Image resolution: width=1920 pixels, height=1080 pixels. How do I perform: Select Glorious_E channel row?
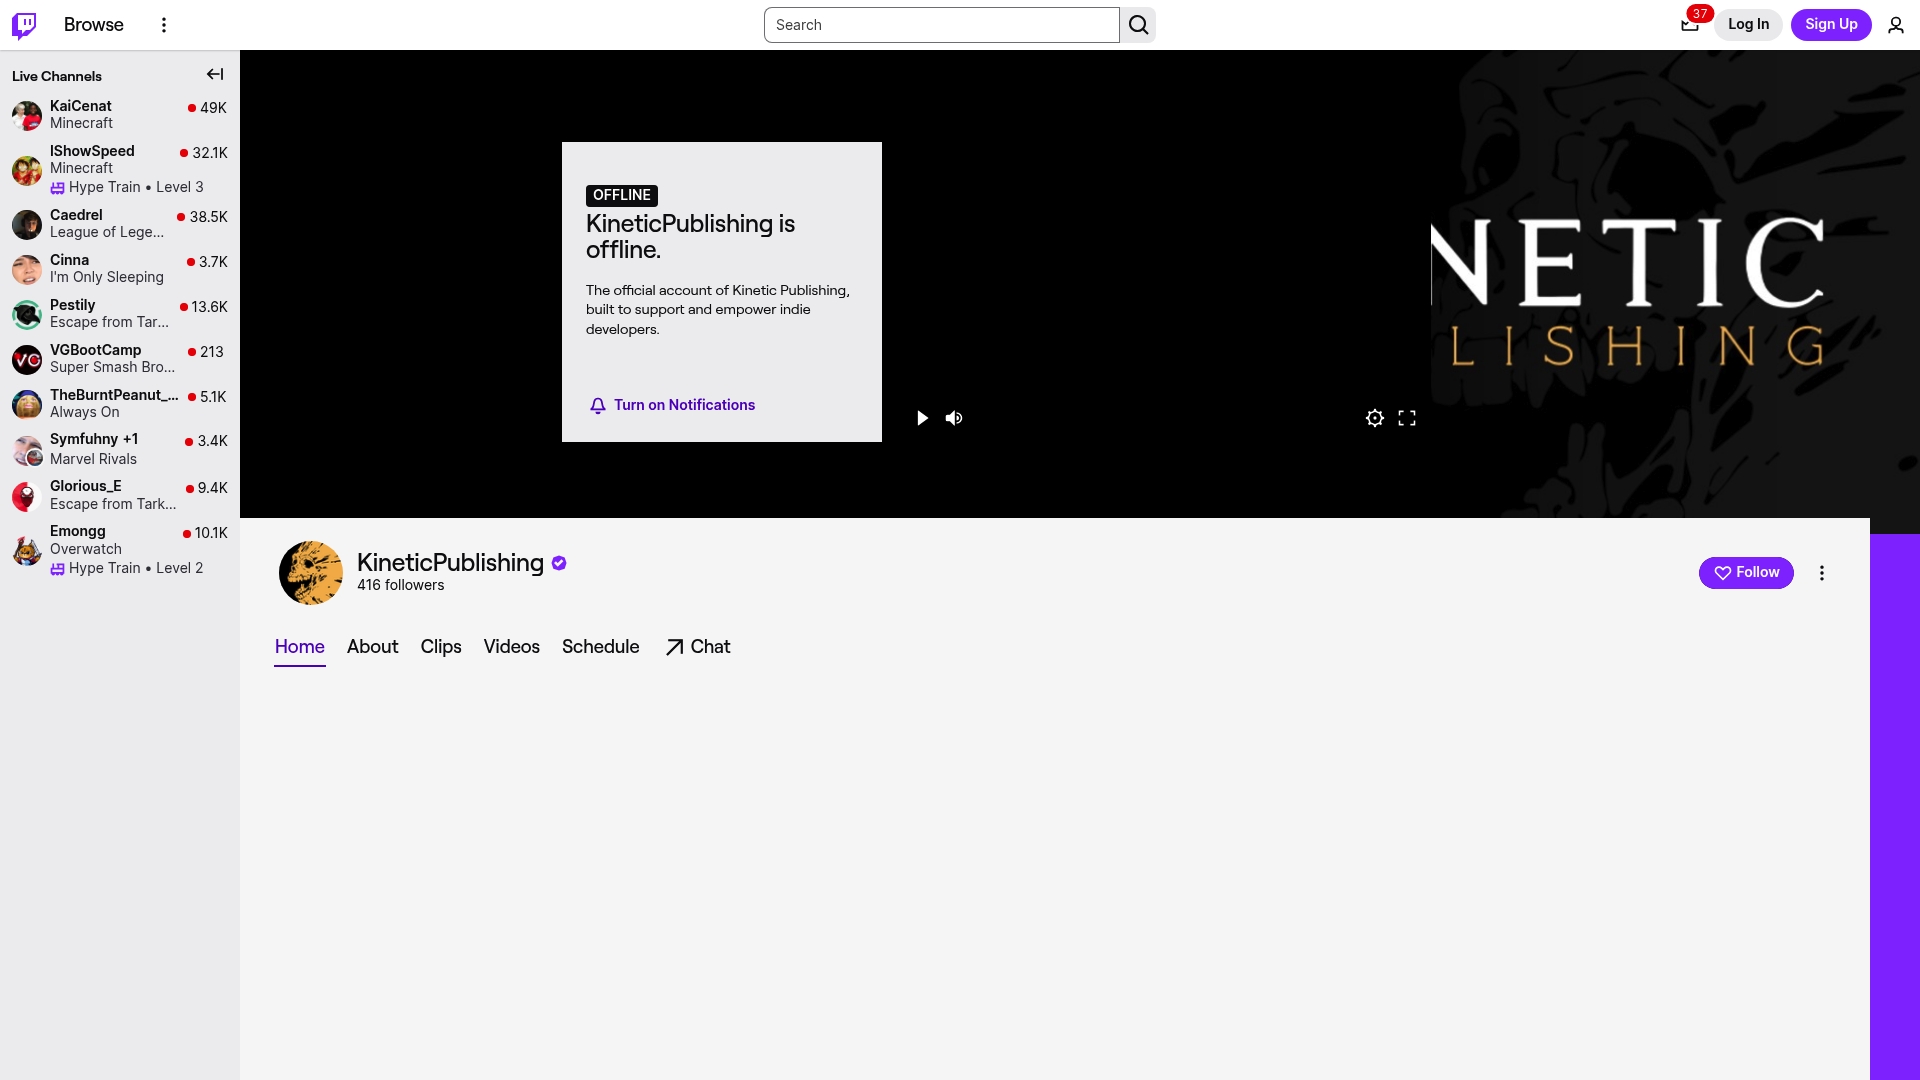click(120, 496)
